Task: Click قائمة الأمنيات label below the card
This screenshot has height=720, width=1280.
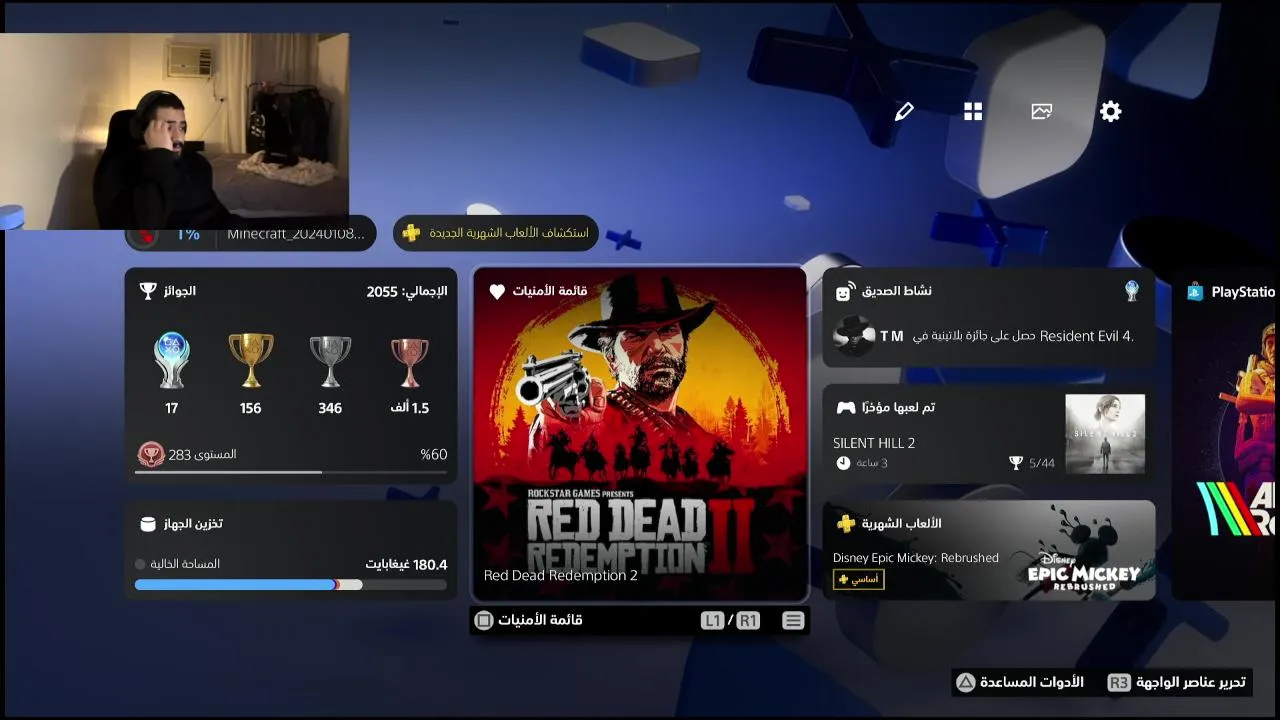Action: coord(540,620)
